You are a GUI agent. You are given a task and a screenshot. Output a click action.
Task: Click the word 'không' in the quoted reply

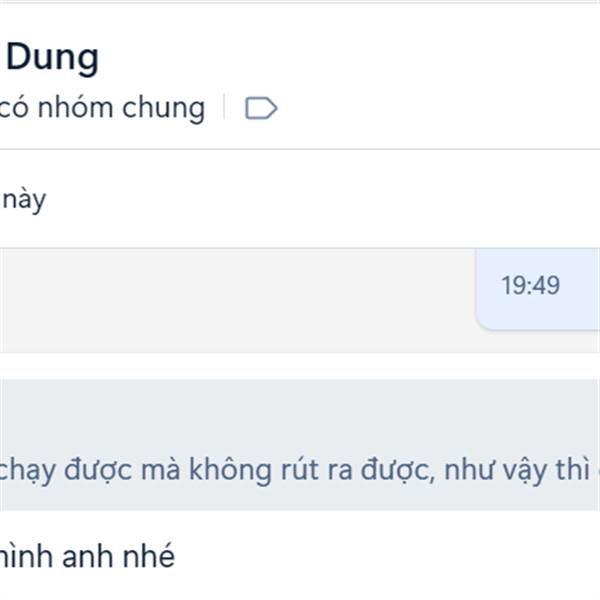coord(231,469)
